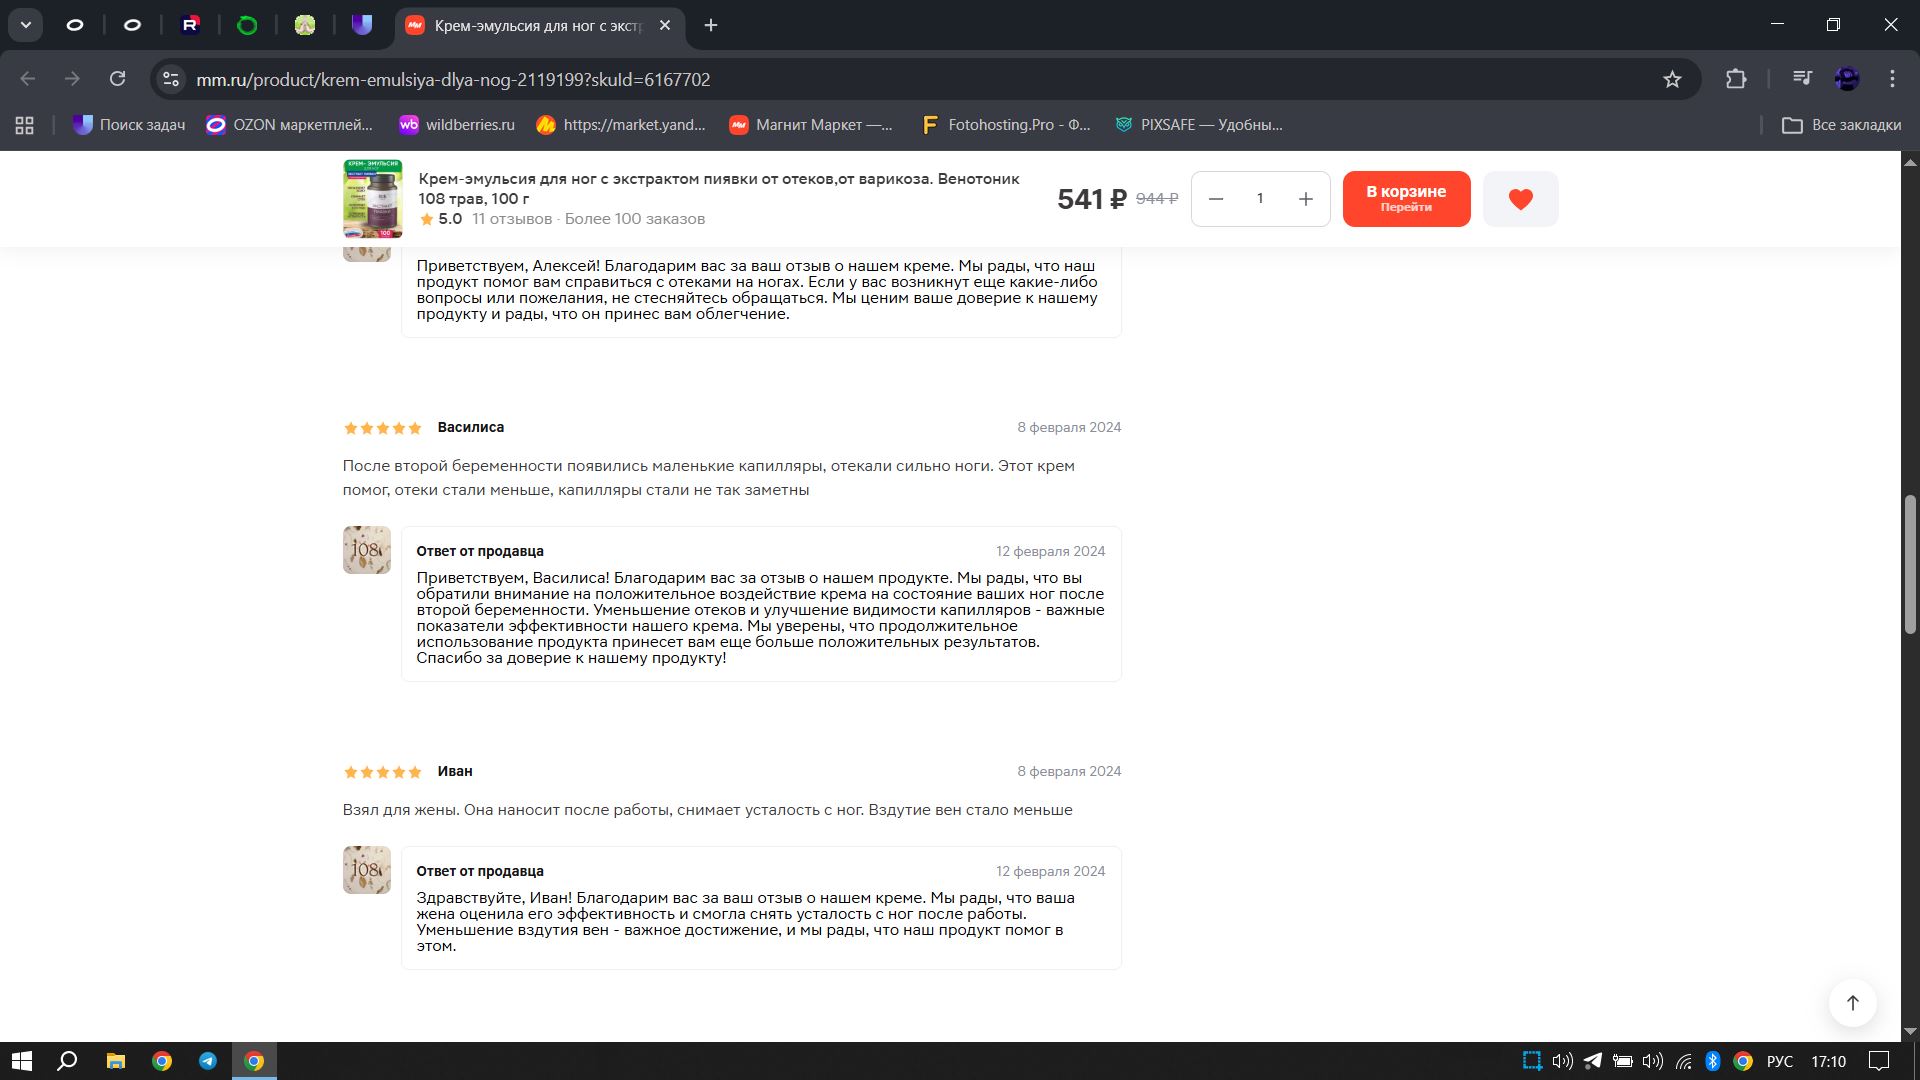Expand the Все закладки bookmarks folder
This screenshot has height=1080, width=1920.
point(1842,125)
